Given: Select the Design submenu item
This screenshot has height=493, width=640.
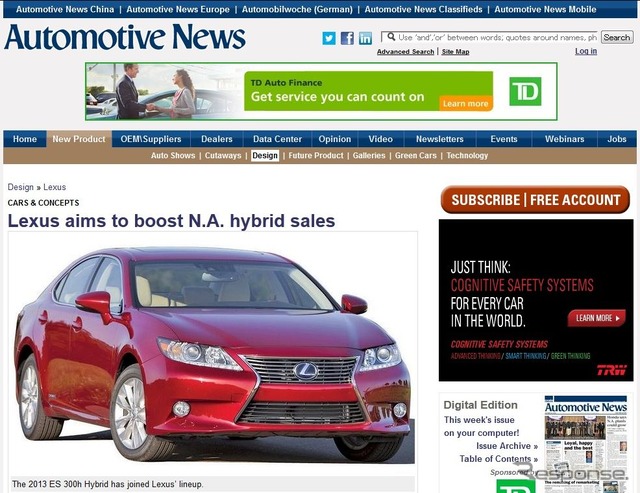Looking at the screenshot, I should (x=265, y=155).
